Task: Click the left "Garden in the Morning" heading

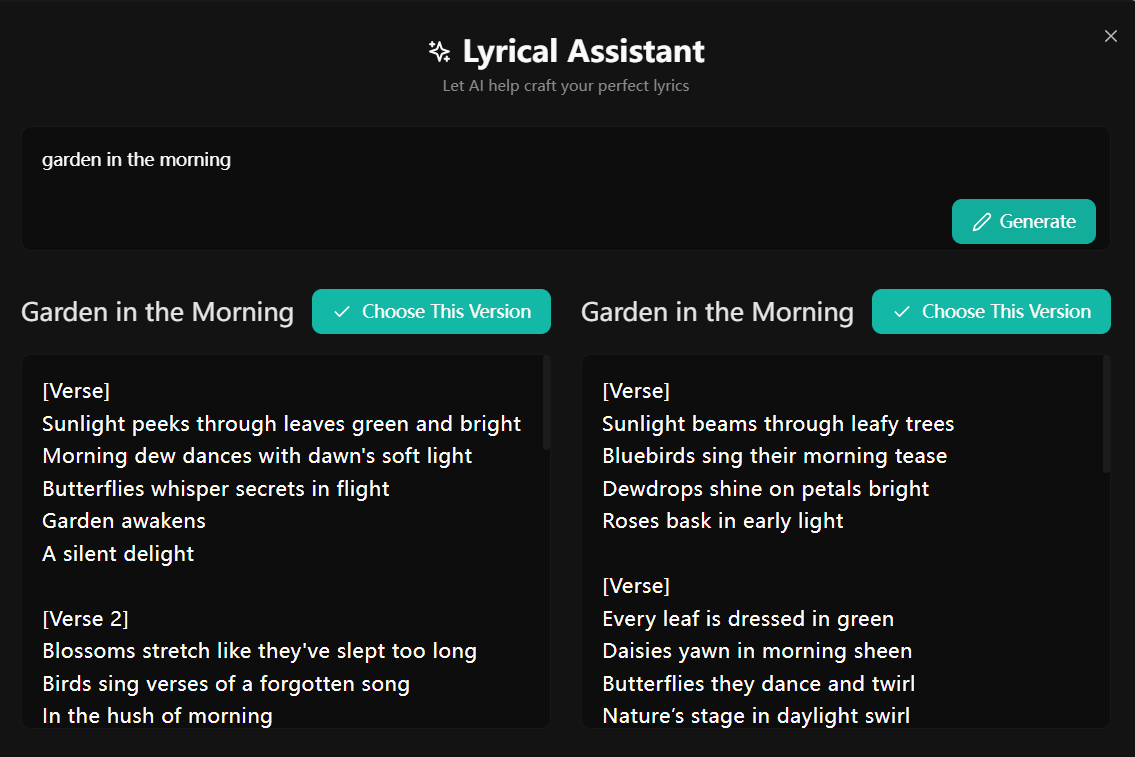Action: [x=157, y=312]
